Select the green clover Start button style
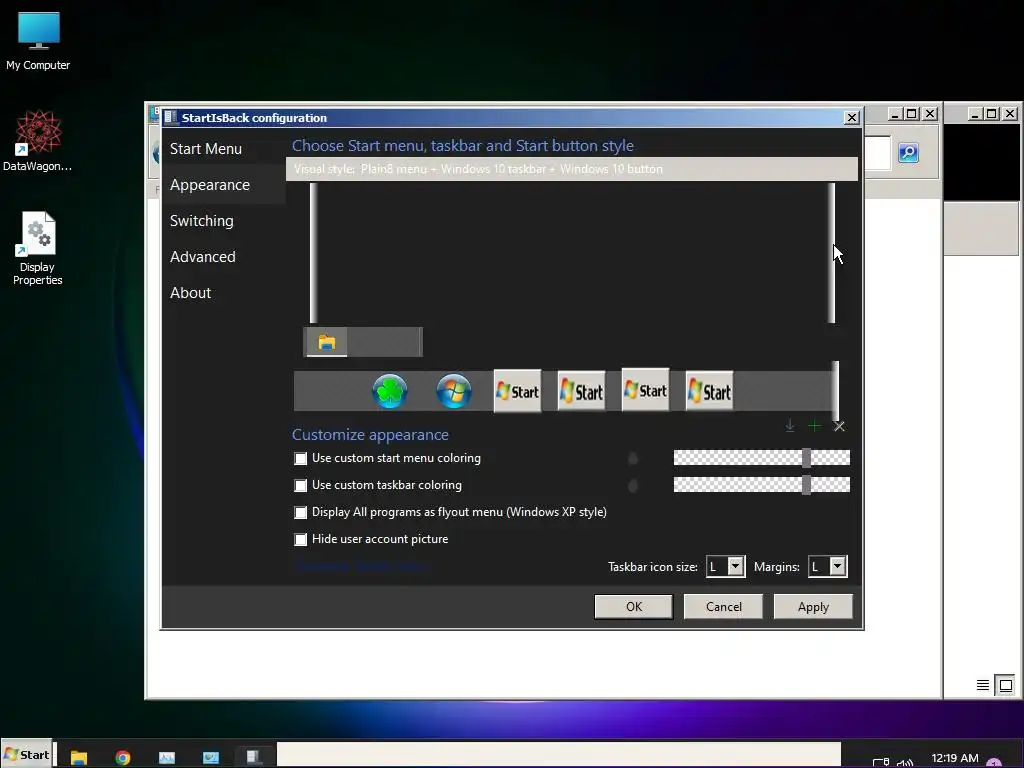Viewport: 1024px width, 768px height. (x=390, y=391)
